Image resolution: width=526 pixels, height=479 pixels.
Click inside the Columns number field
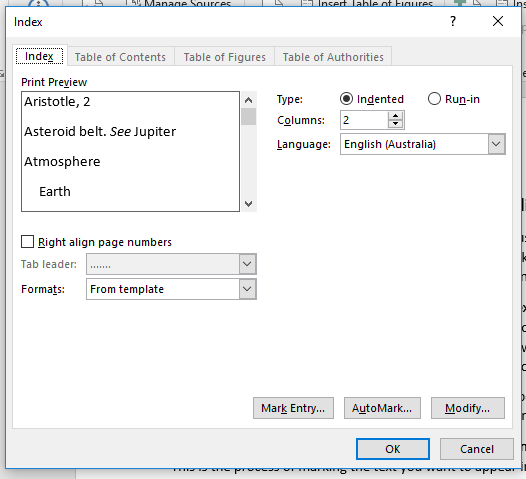coord(364,120)
